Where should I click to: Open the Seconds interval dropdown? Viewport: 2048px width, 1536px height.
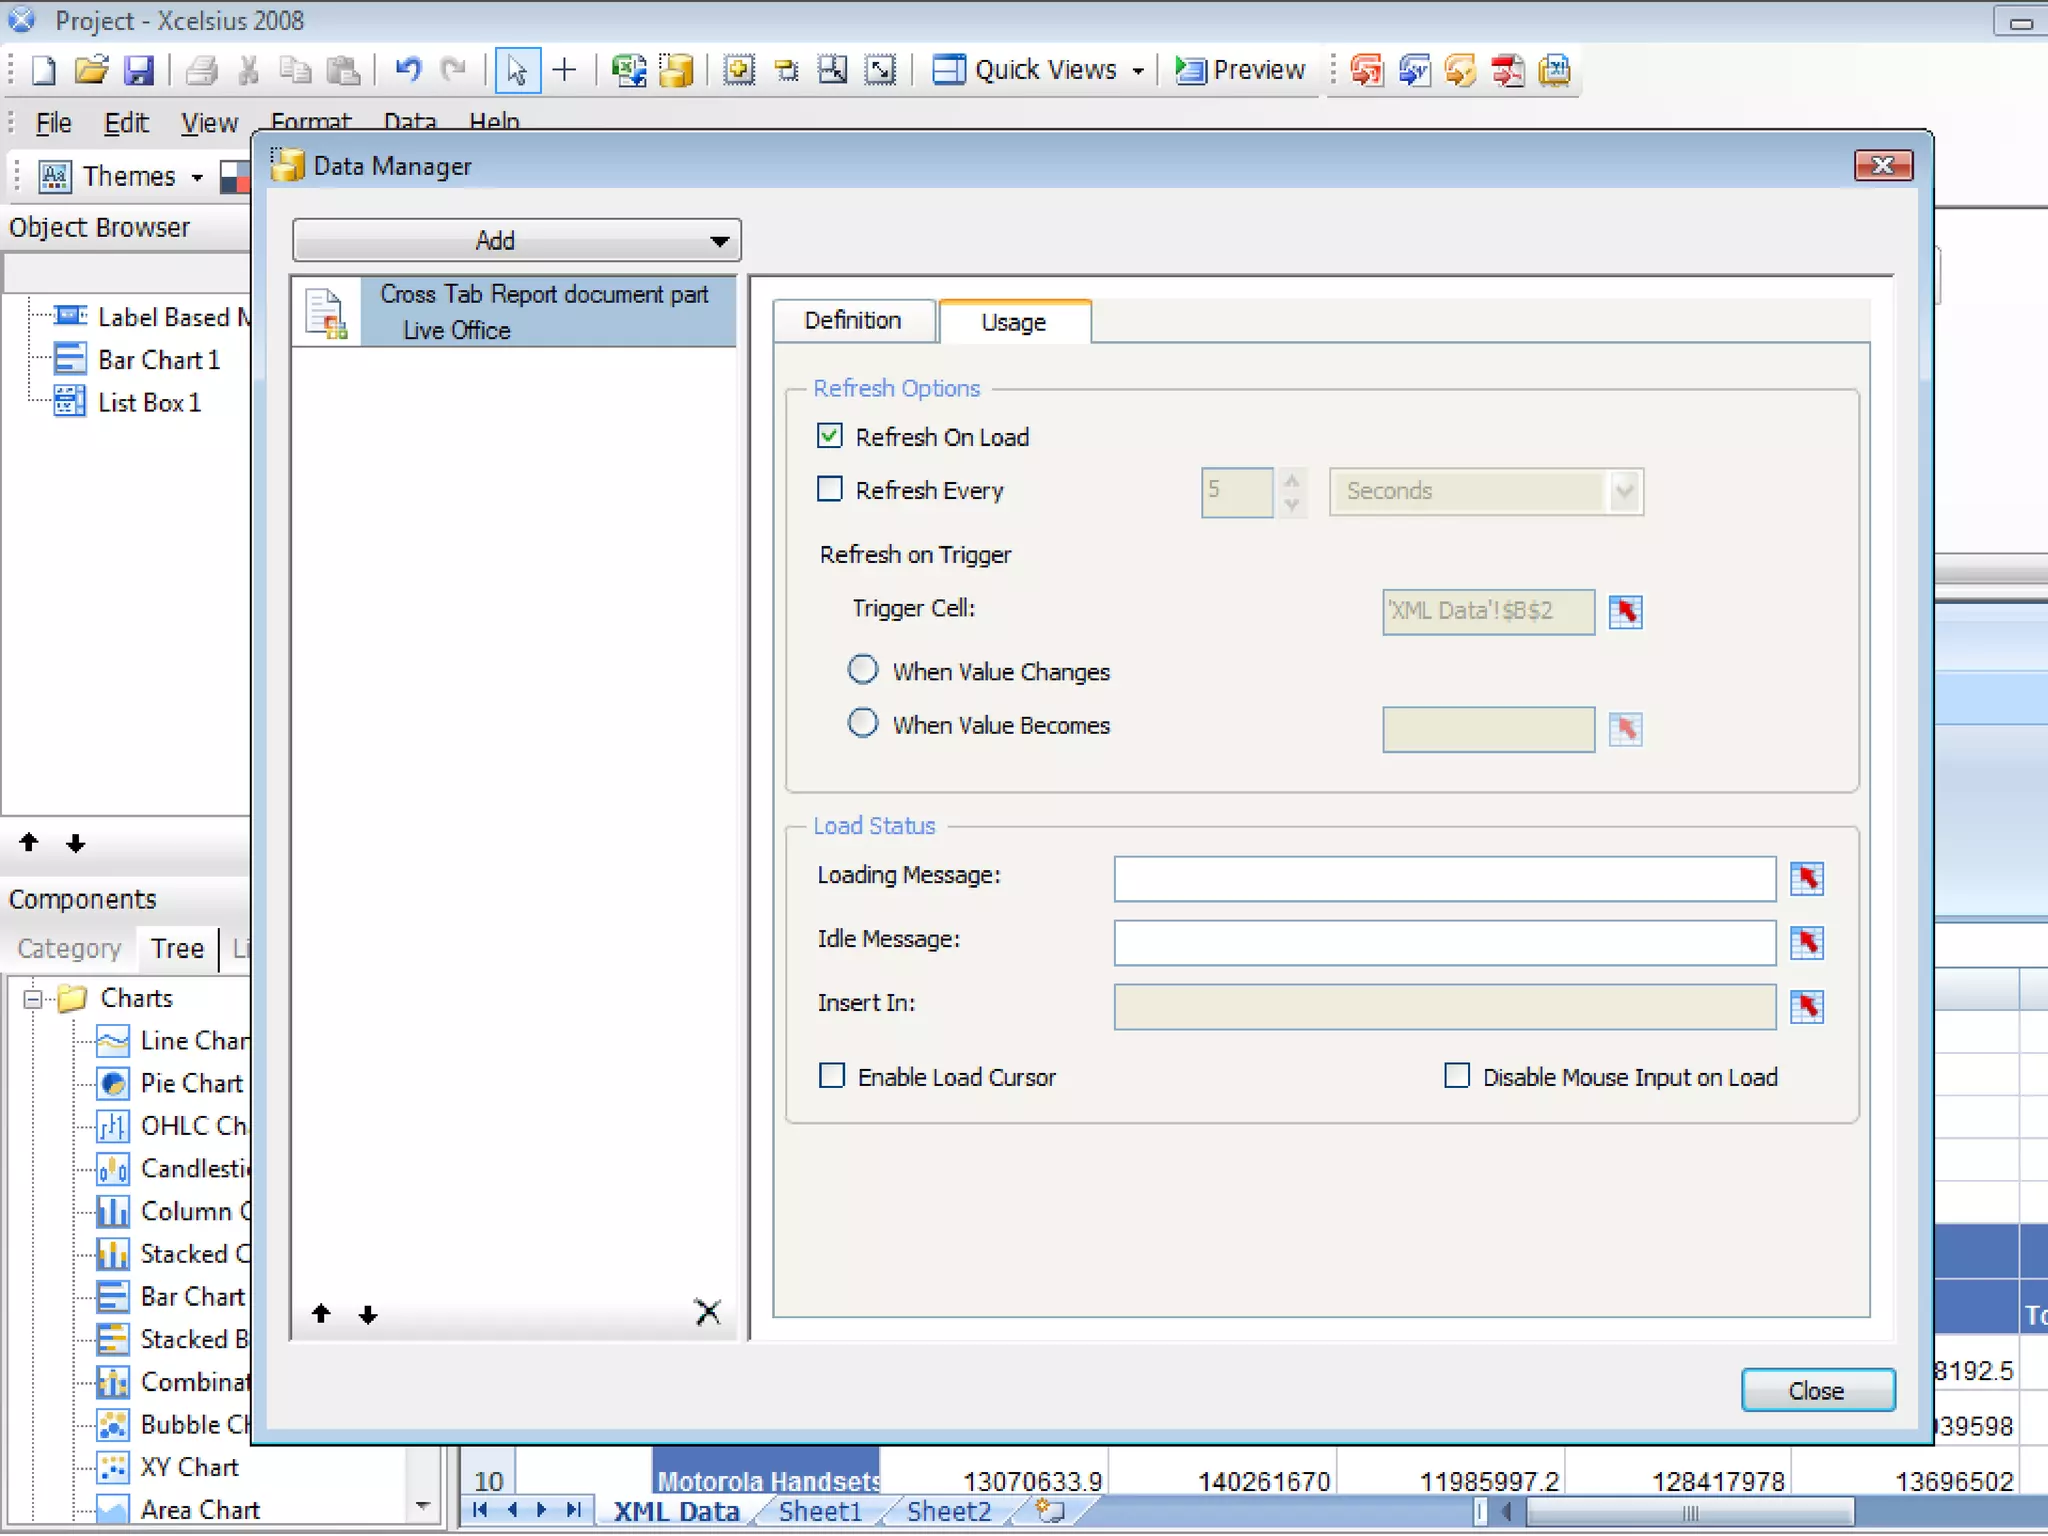(x=1624, y=491)
